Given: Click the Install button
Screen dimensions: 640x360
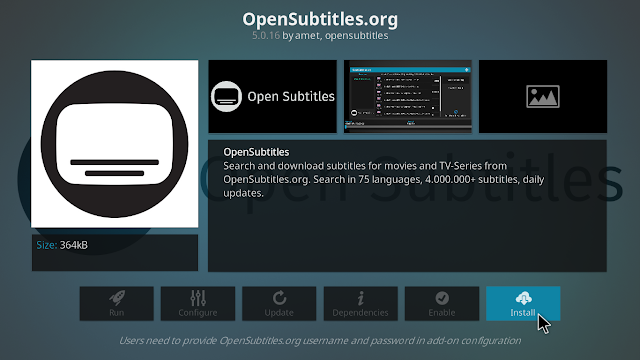Looking at the screenshot, I should coord(523,303).
